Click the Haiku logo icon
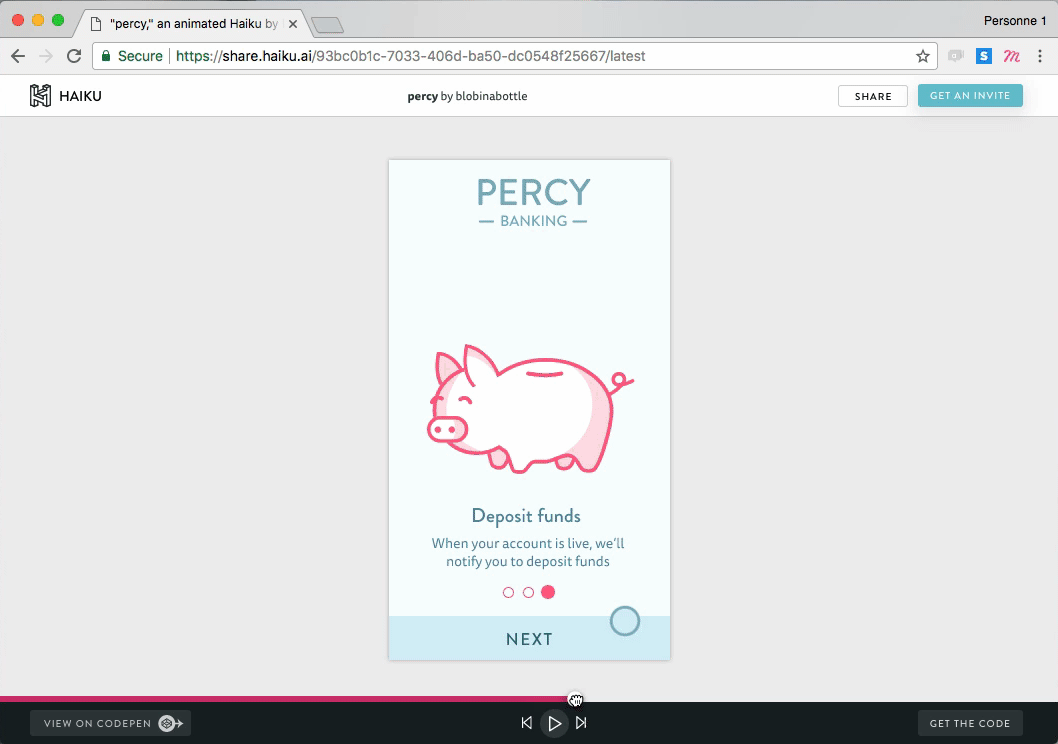The height and width of the screenshot is (744, 1058). 40,96
